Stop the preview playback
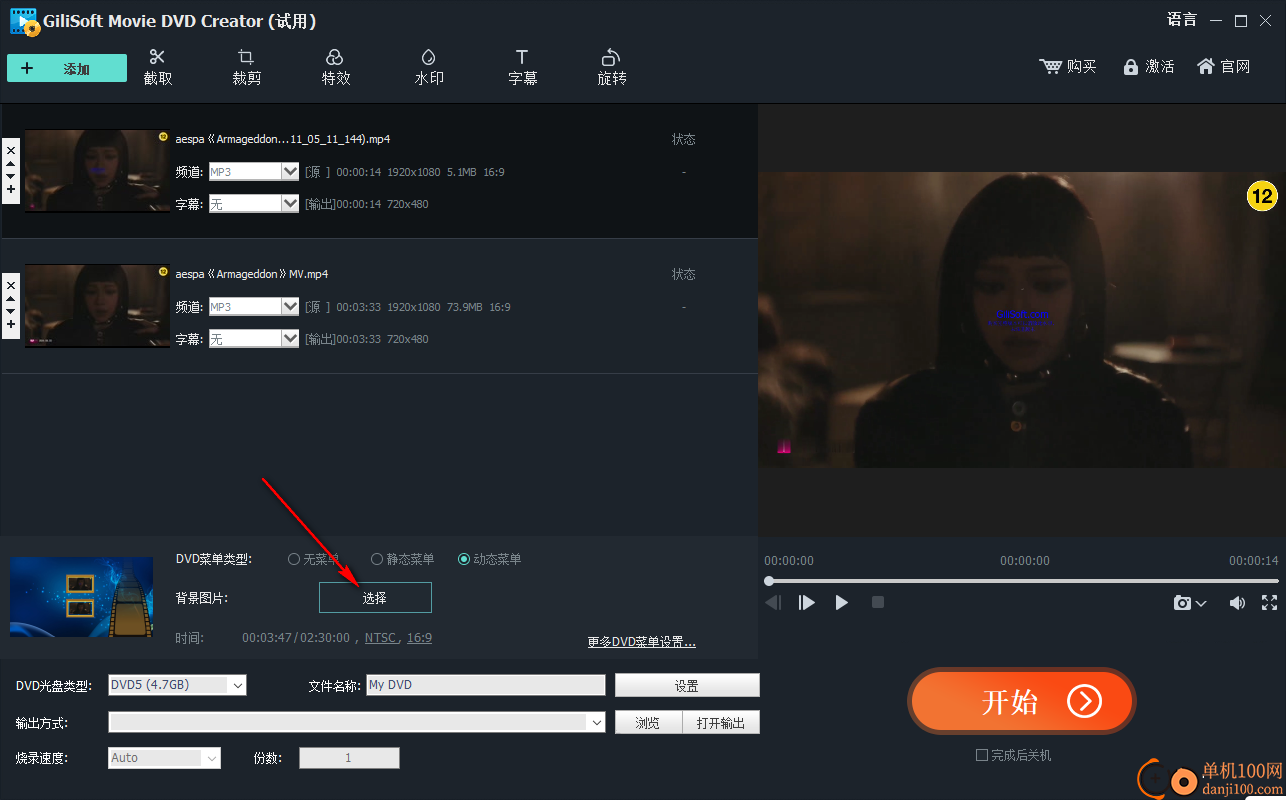 878,602
